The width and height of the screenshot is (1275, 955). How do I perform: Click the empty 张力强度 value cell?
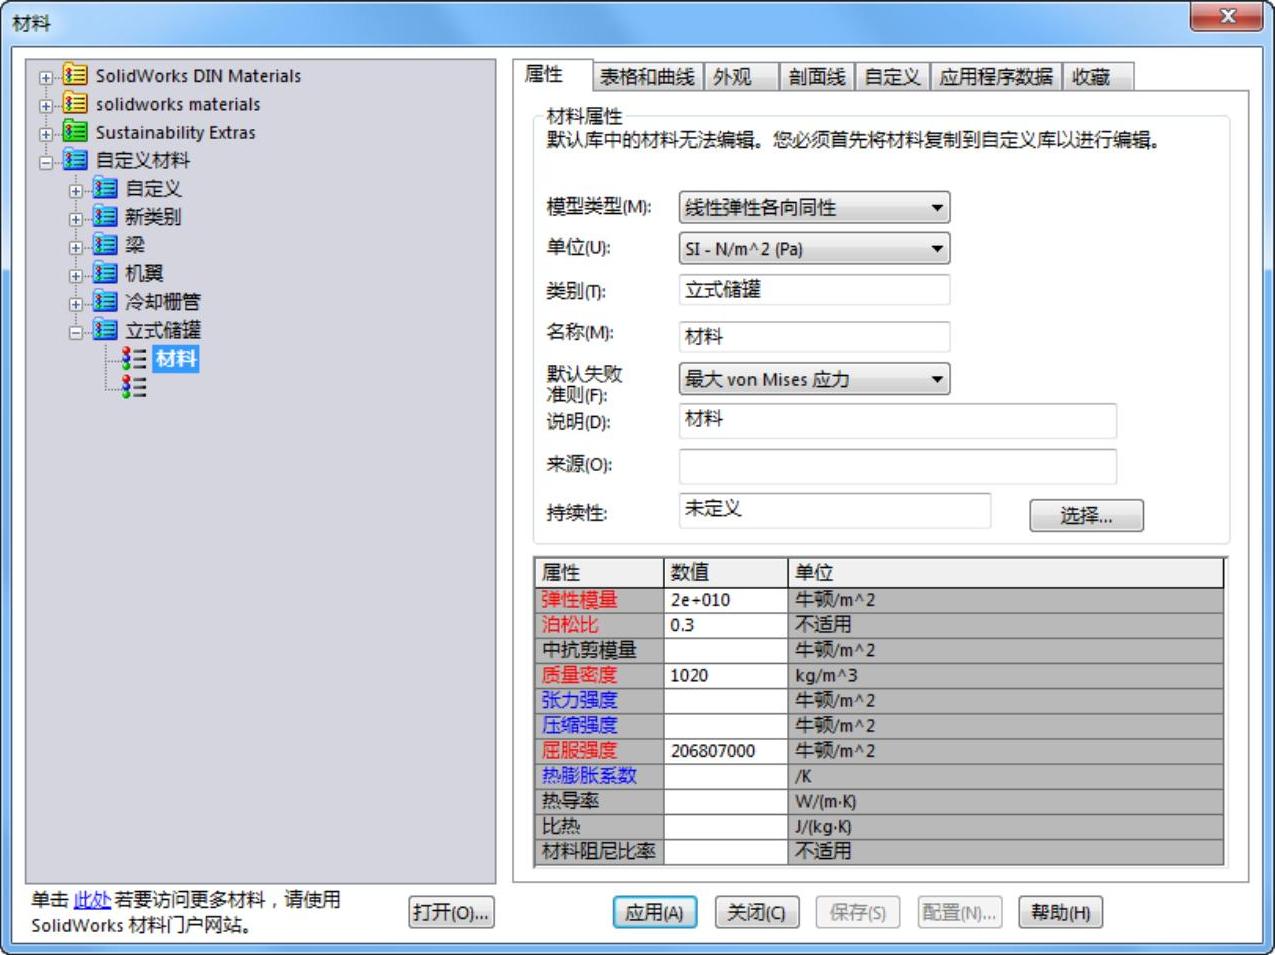726,700
